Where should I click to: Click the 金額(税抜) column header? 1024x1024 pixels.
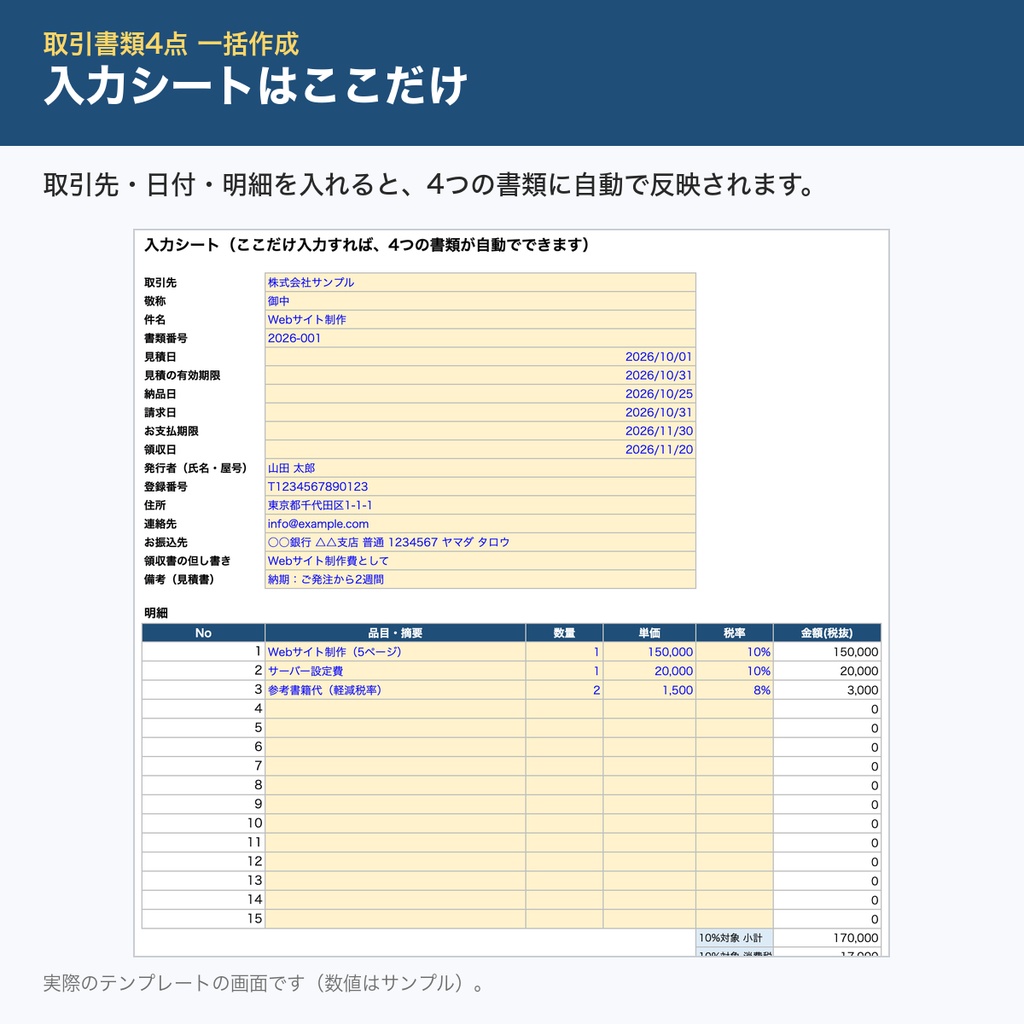[827, 633]
